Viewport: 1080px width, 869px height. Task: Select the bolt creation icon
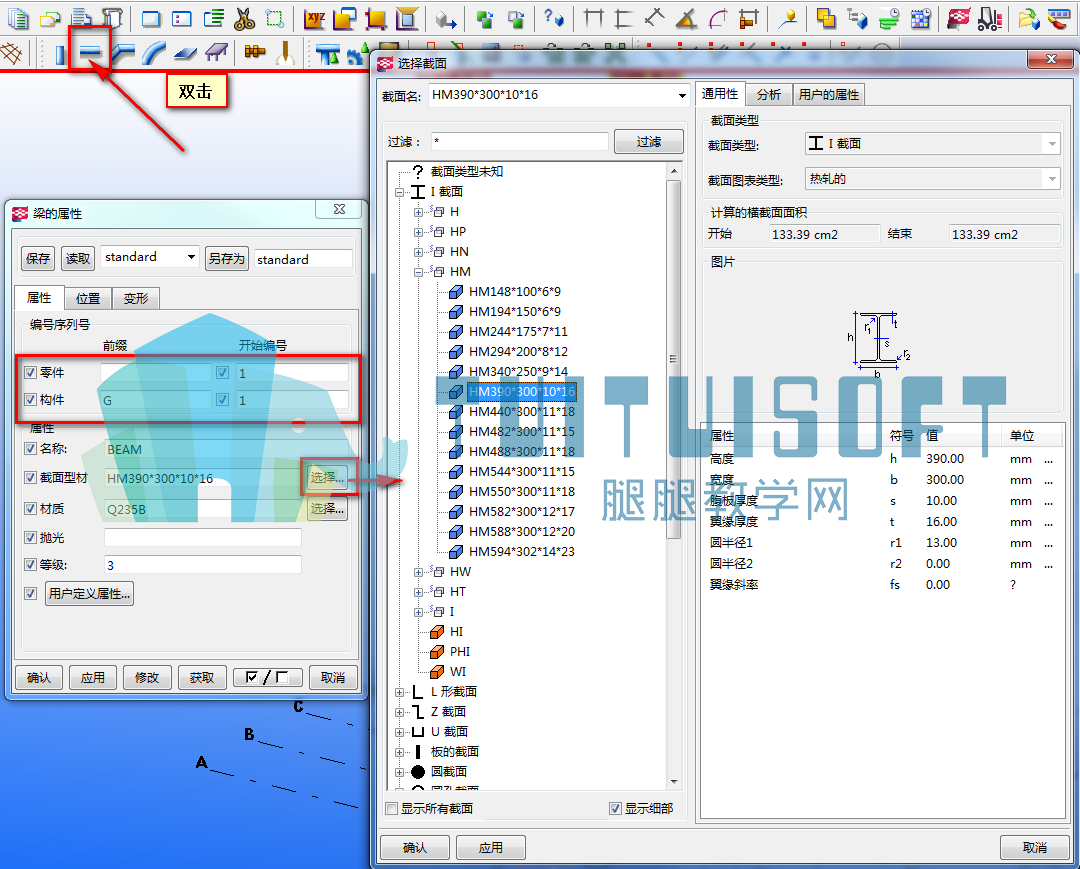tap(255, 52)
